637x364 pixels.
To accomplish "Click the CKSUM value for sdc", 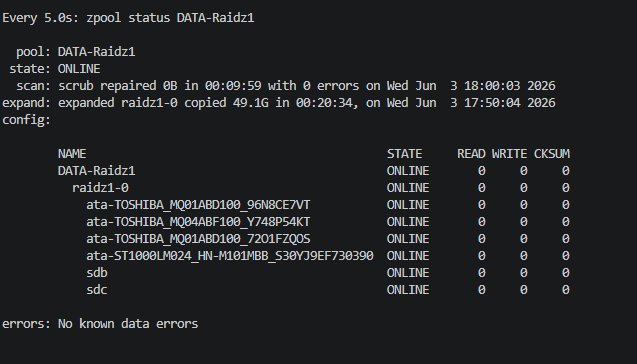I will click(566, 290).
